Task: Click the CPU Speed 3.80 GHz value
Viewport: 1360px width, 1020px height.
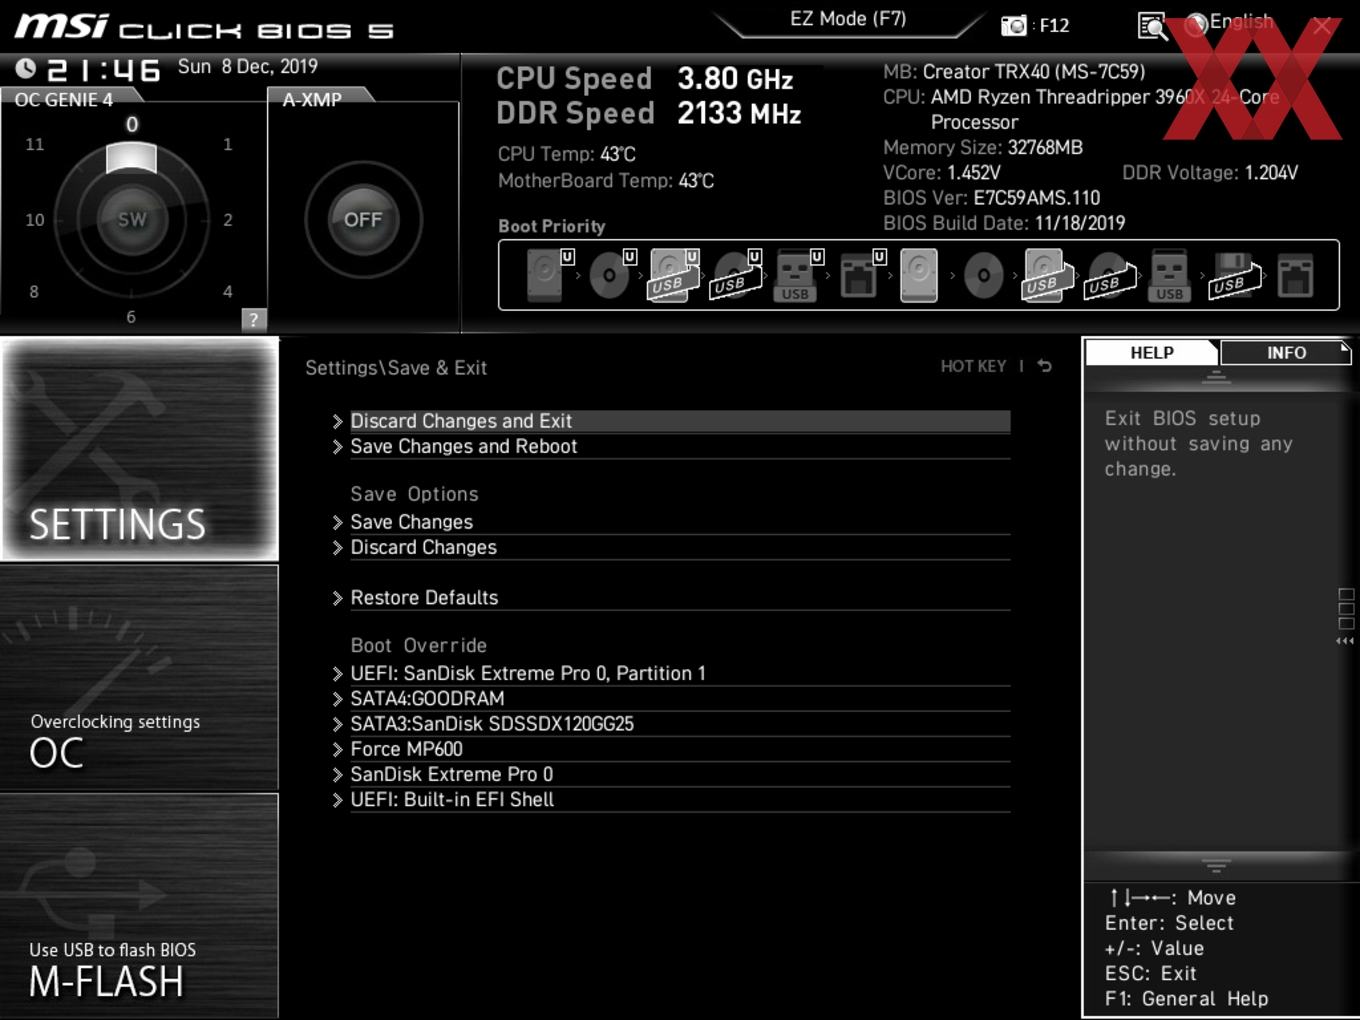Action: [735, 78]
